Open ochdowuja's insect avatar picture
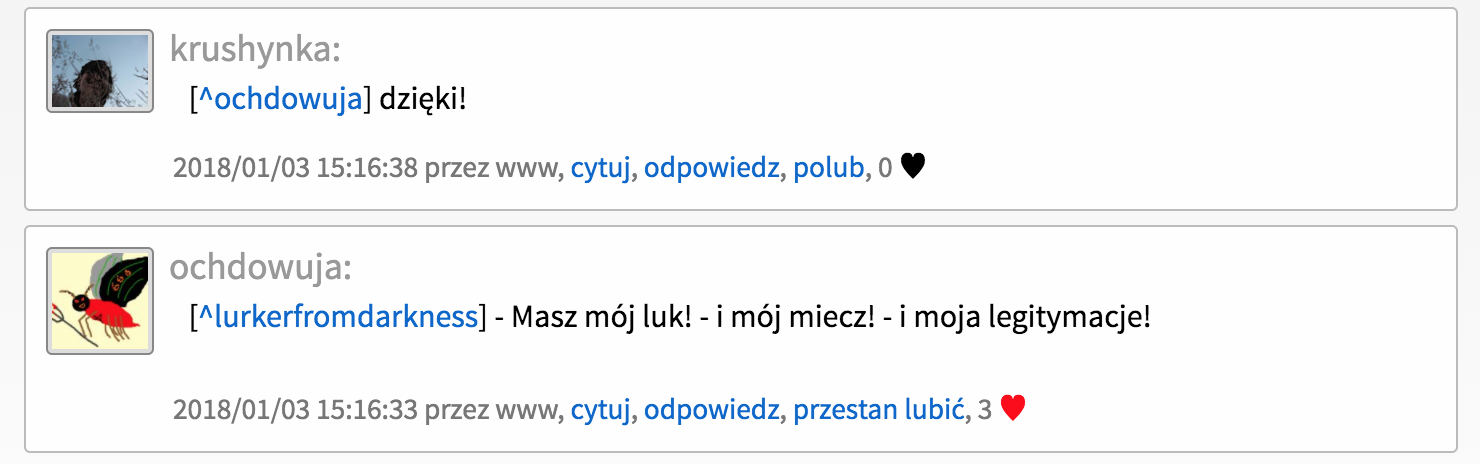Viewport: 1480px width, 464px height. [100, 301]
